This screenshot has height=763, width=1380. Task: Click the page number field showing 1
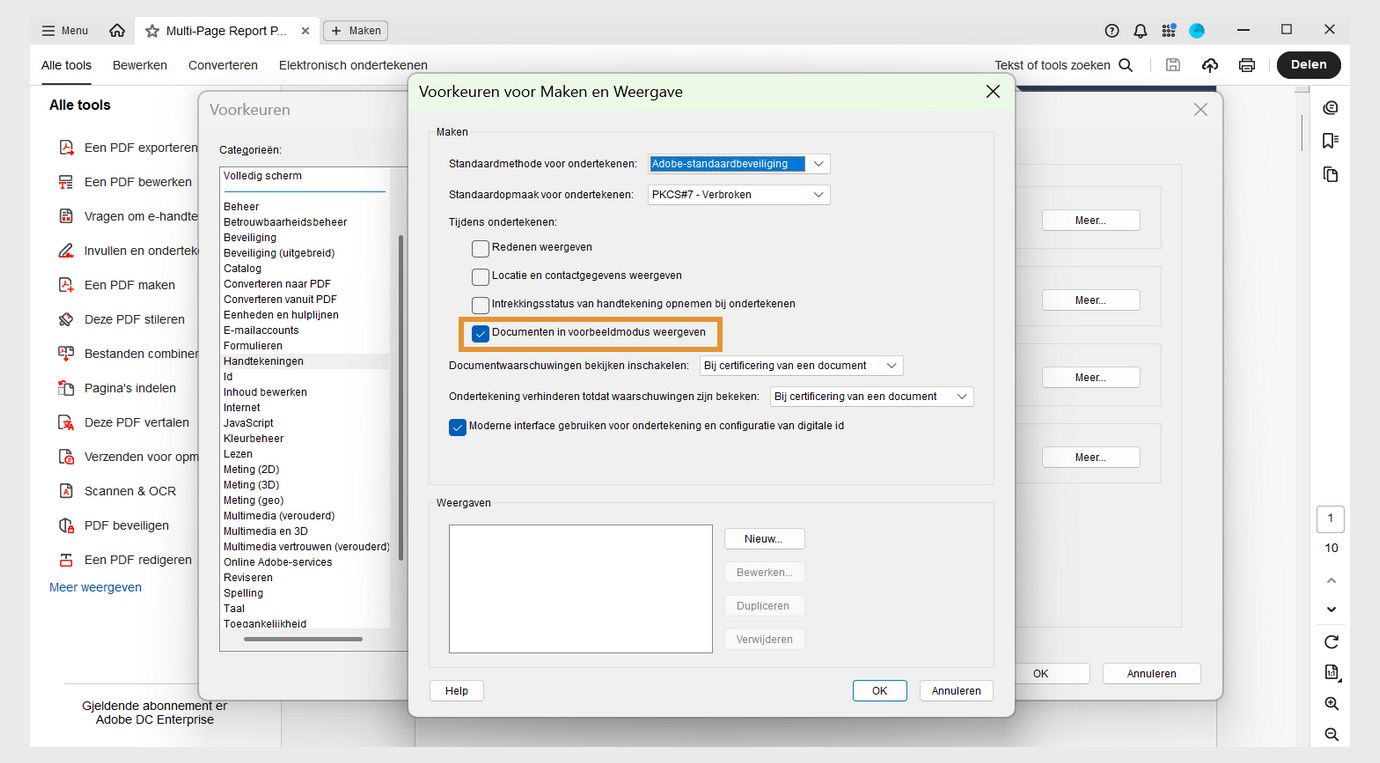(1330, 519)
